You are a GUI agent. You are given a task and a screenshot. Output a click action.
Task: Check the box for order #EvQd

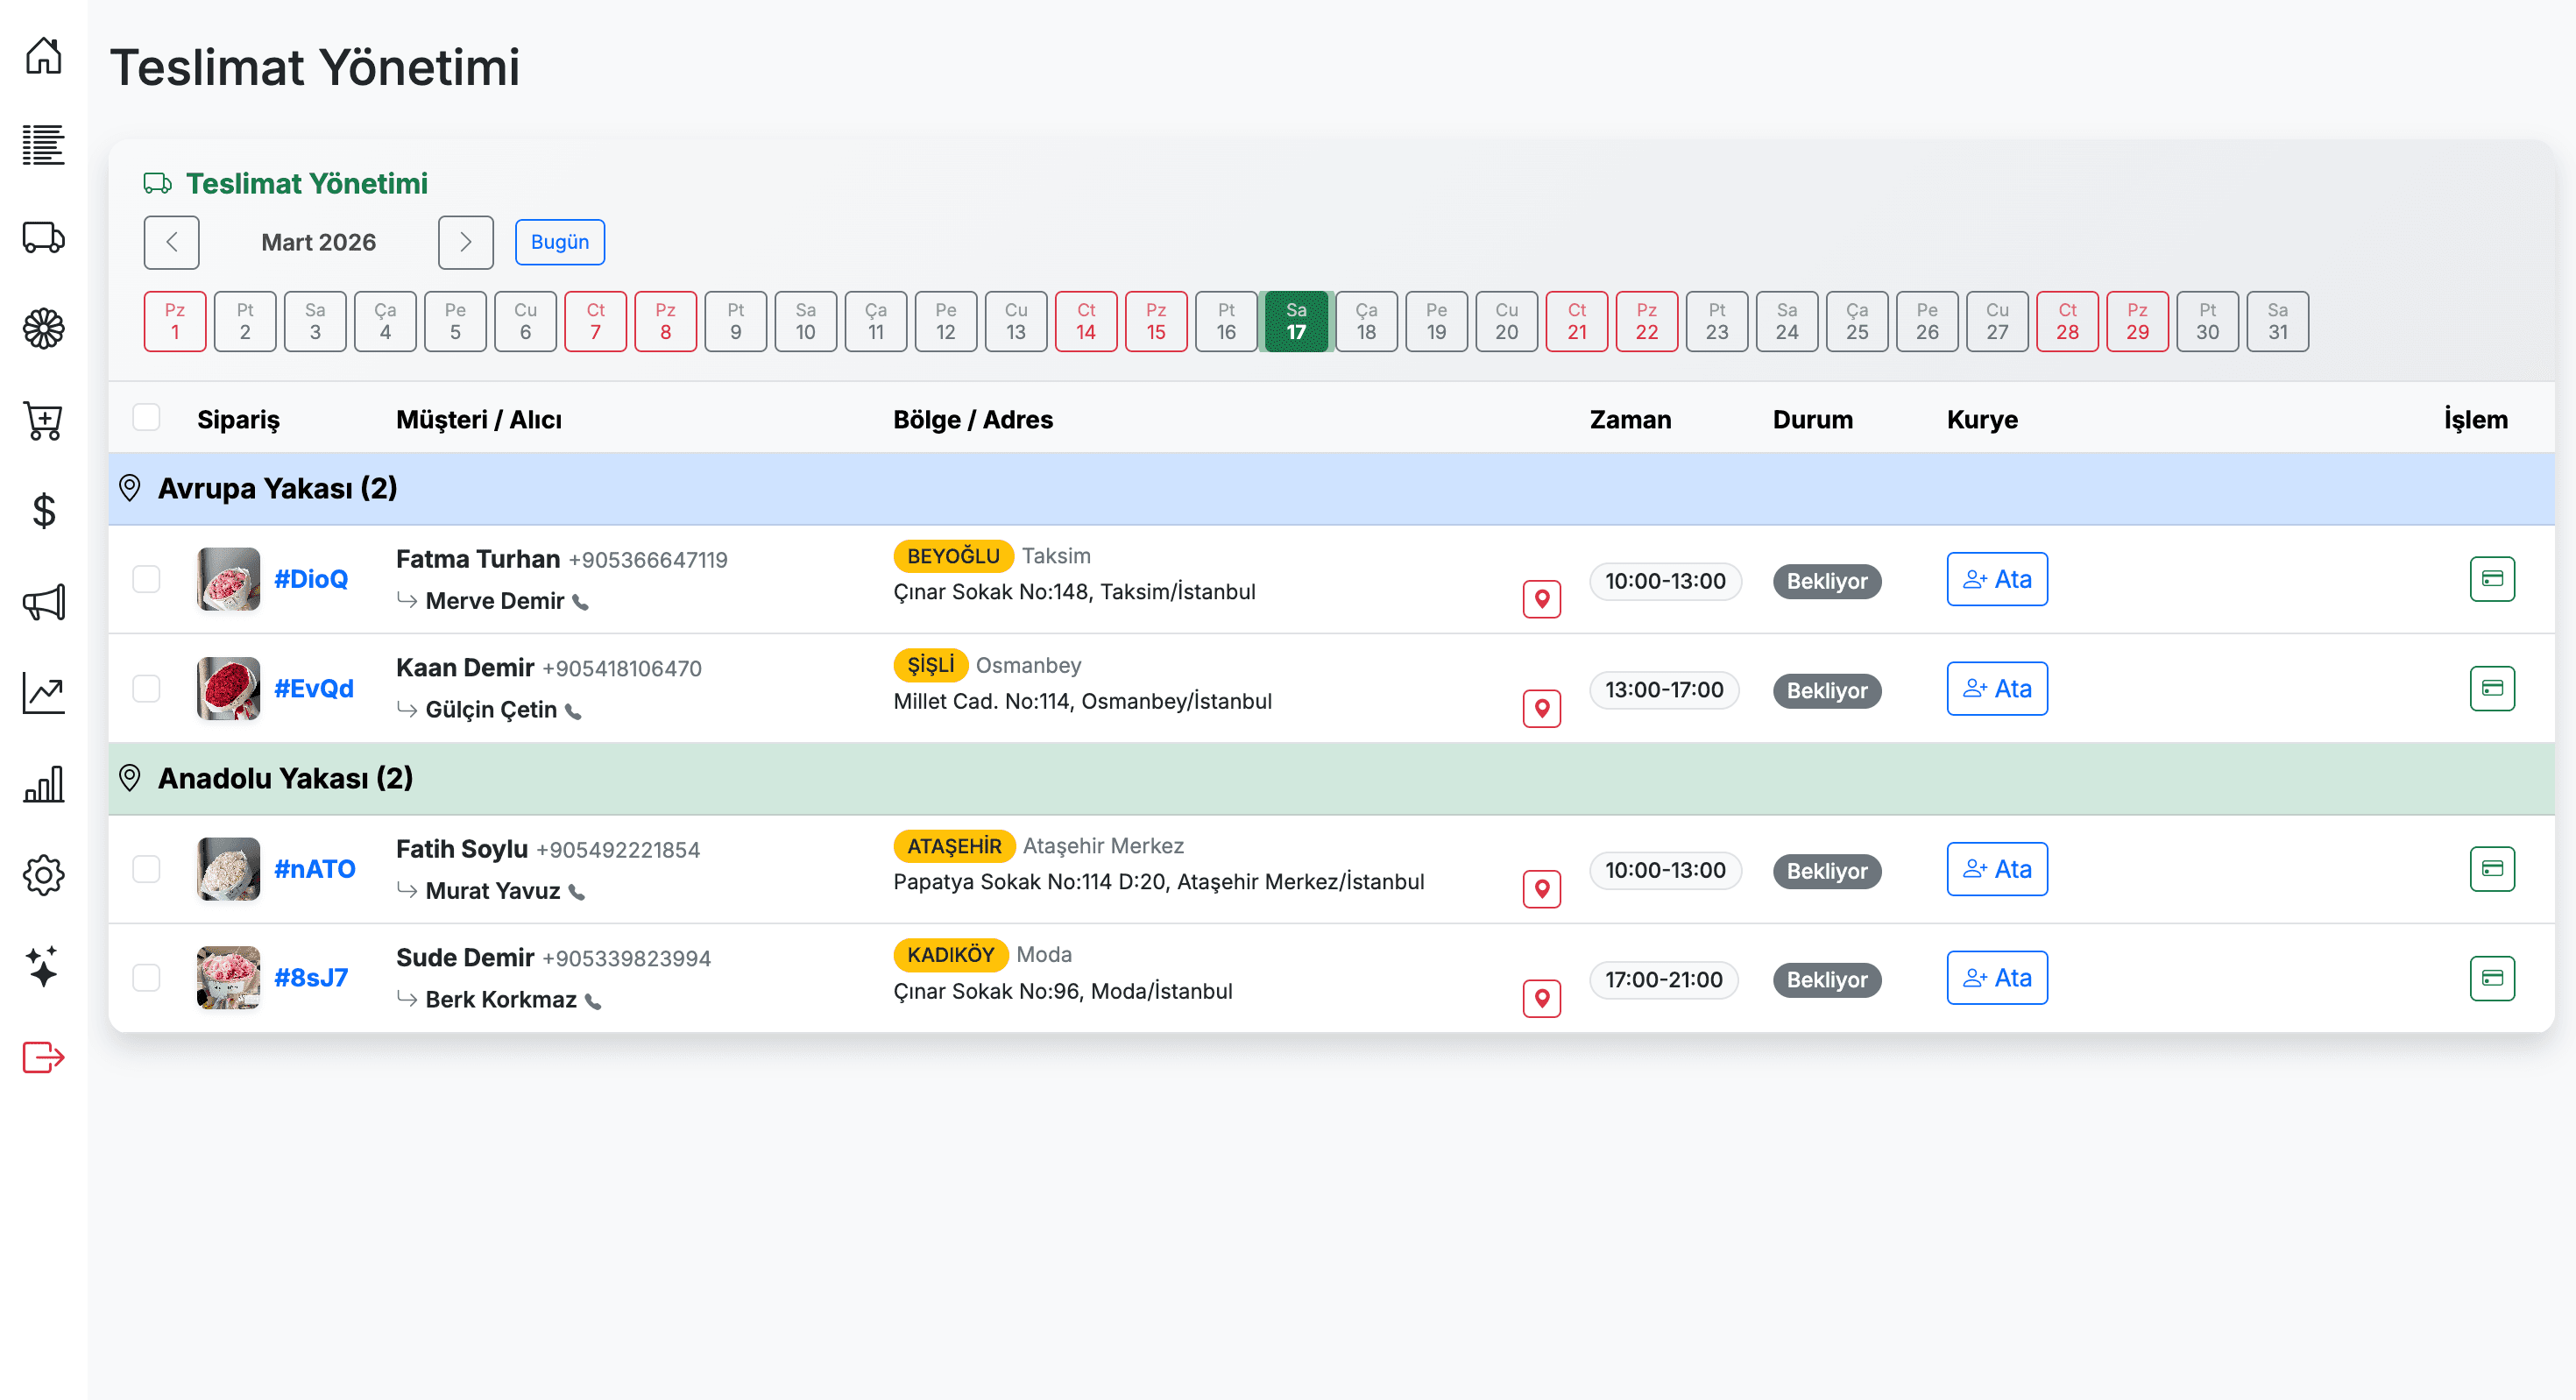(x=146, y=688)
